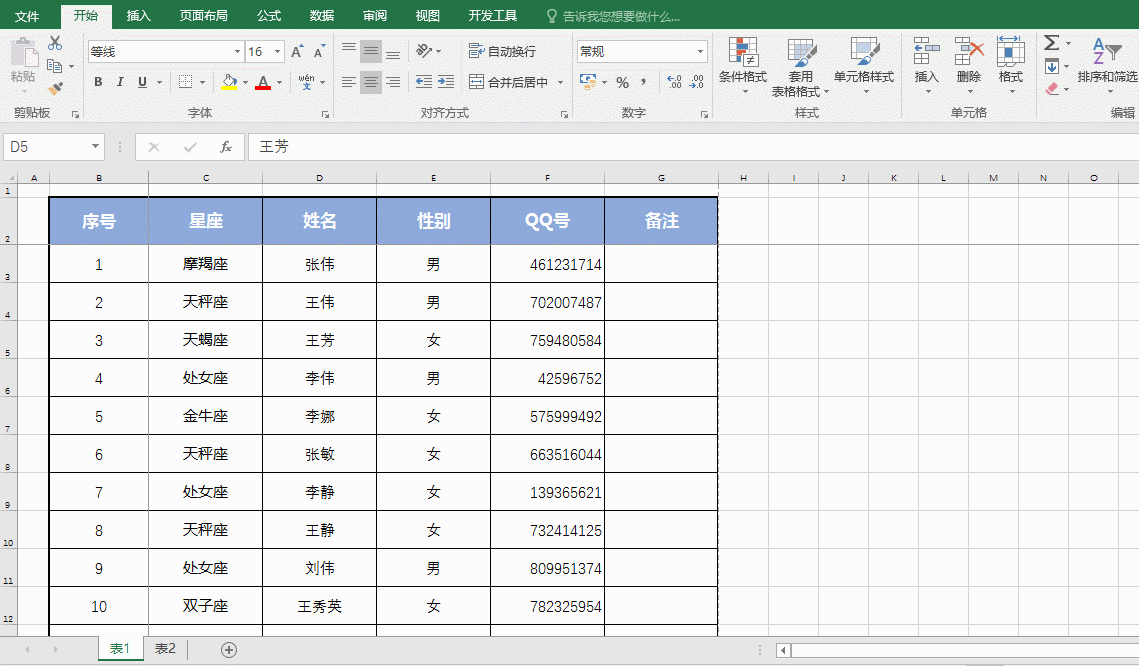Switch to the 插入 ribbon tab
1139x666 pixels.
pyautogui.click(x=139, y=16)
